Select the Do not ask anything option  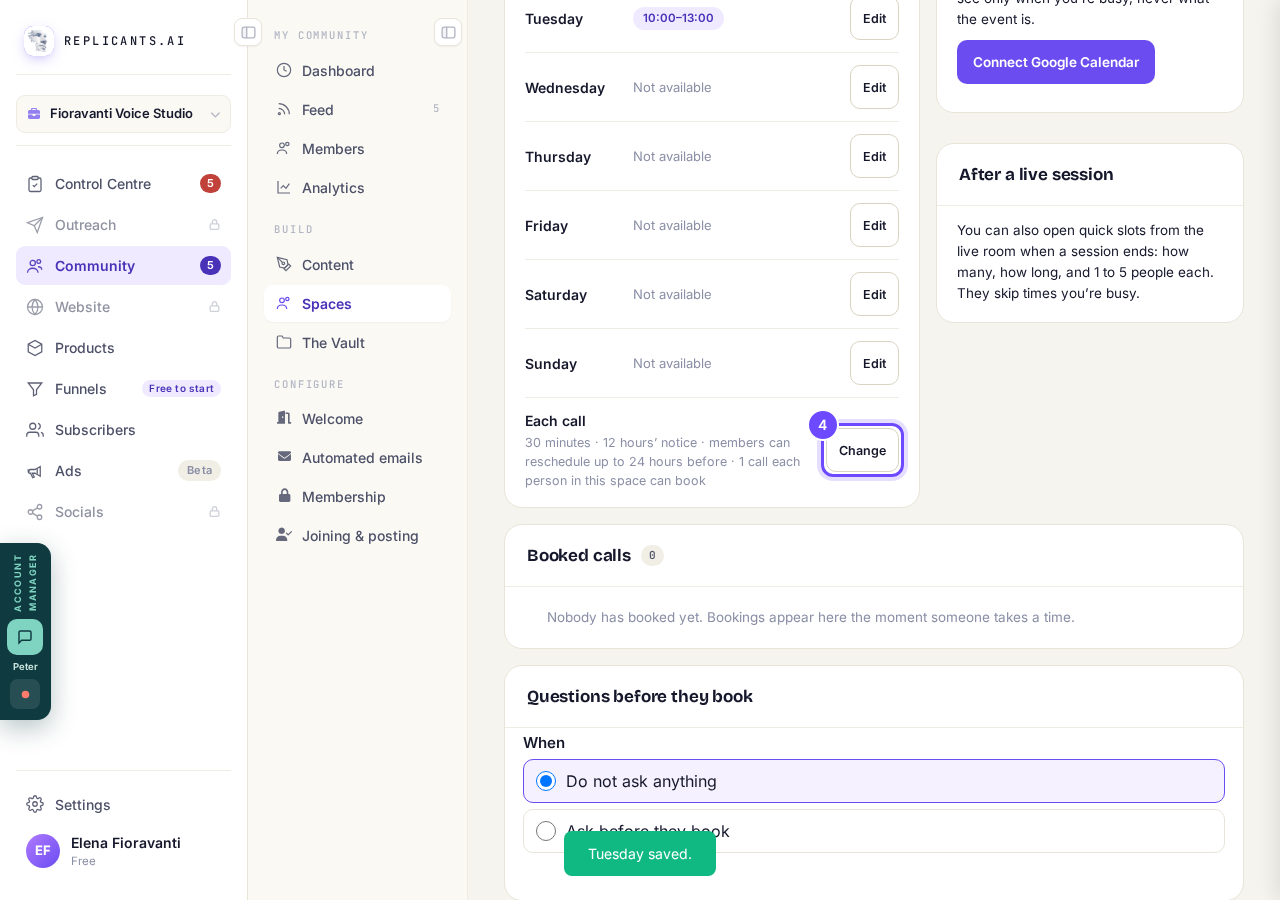(874, 781)
